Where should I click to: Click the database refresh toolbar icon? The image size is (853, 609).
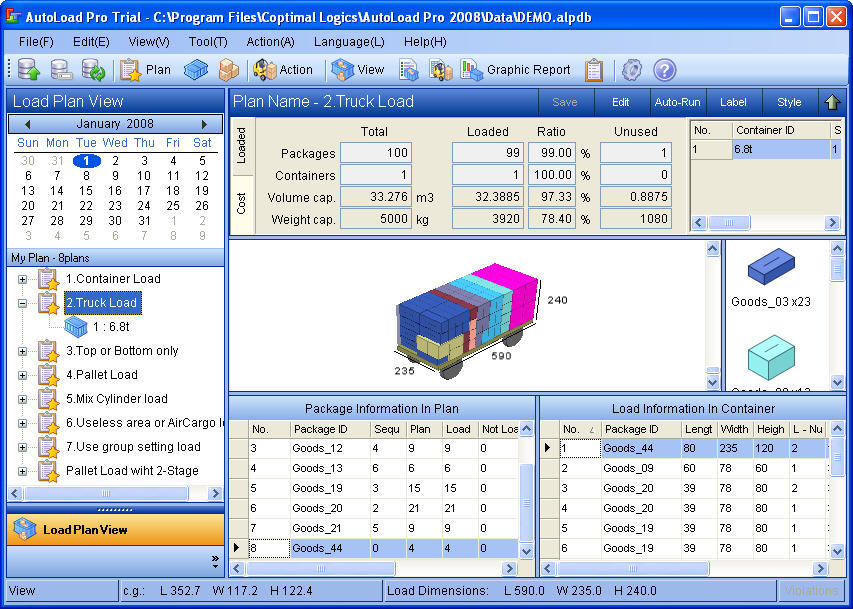pyautogui.click(x=93, y=70)
